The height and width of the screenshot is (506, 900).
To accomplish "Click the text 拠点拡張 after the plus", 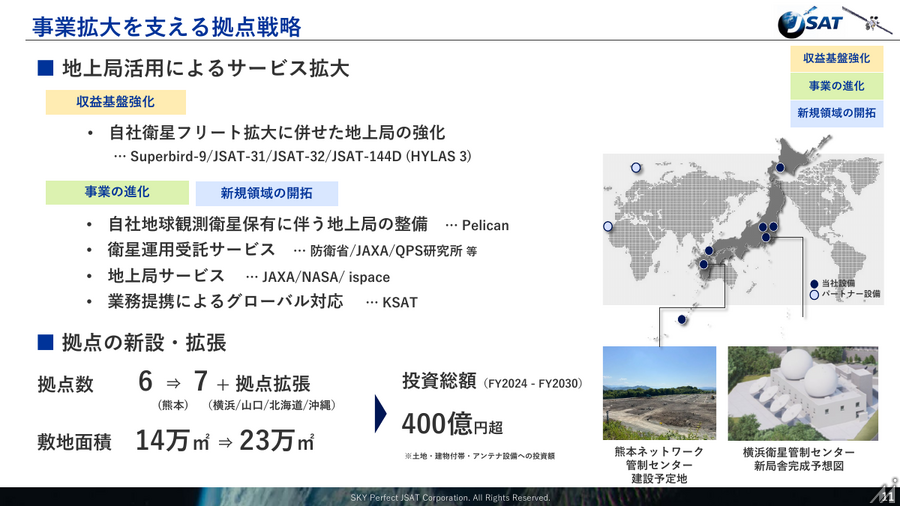I will click(273, 383).
